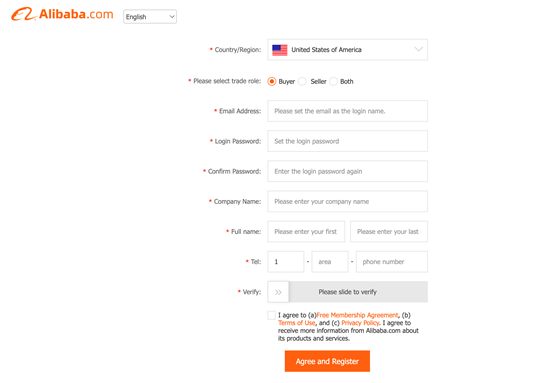The image size is (540, 383).
Task: Click into the Login Password field
Action: [347, 141]
